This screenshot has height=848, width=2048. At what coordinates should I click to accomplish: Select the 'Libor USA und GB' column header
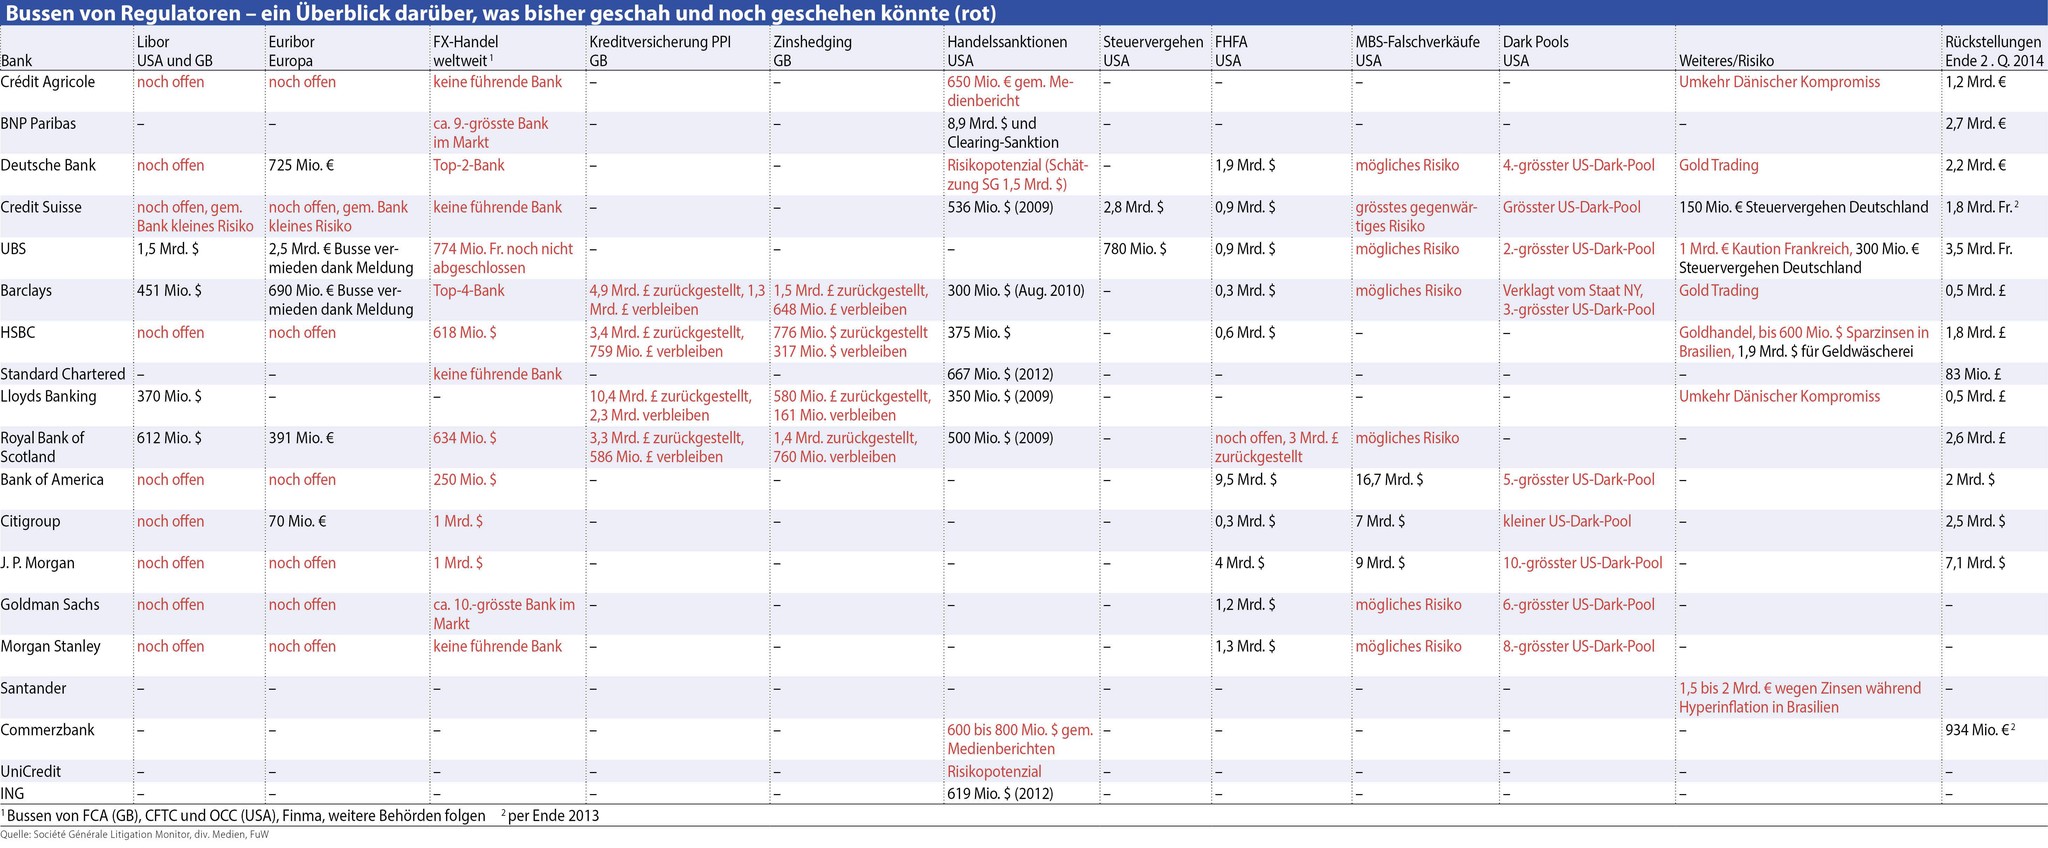pos(175,51)
